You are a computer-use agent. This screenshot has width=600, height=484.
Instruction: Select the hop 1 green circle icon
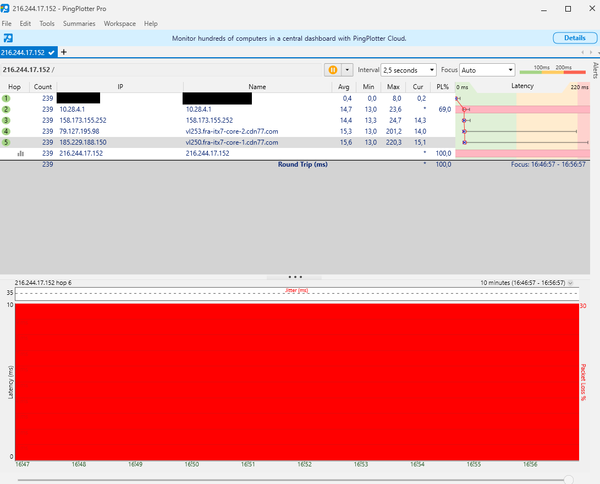coord(6,99)
